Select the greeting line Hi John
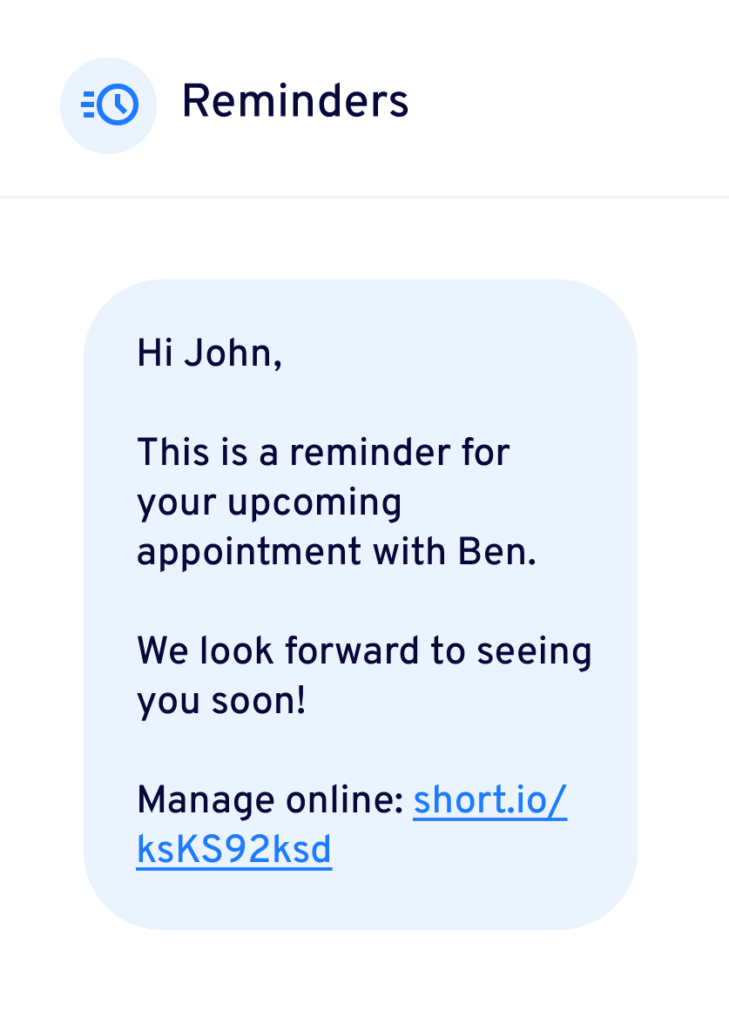This screenshot has width=729, height=1024. tap(209, 353)
